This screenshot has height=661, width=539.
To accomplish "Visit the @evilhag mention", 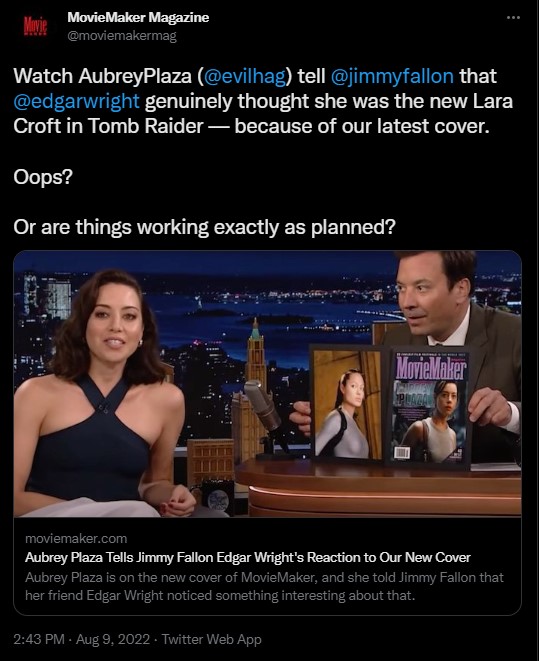I will coord(245,76).
